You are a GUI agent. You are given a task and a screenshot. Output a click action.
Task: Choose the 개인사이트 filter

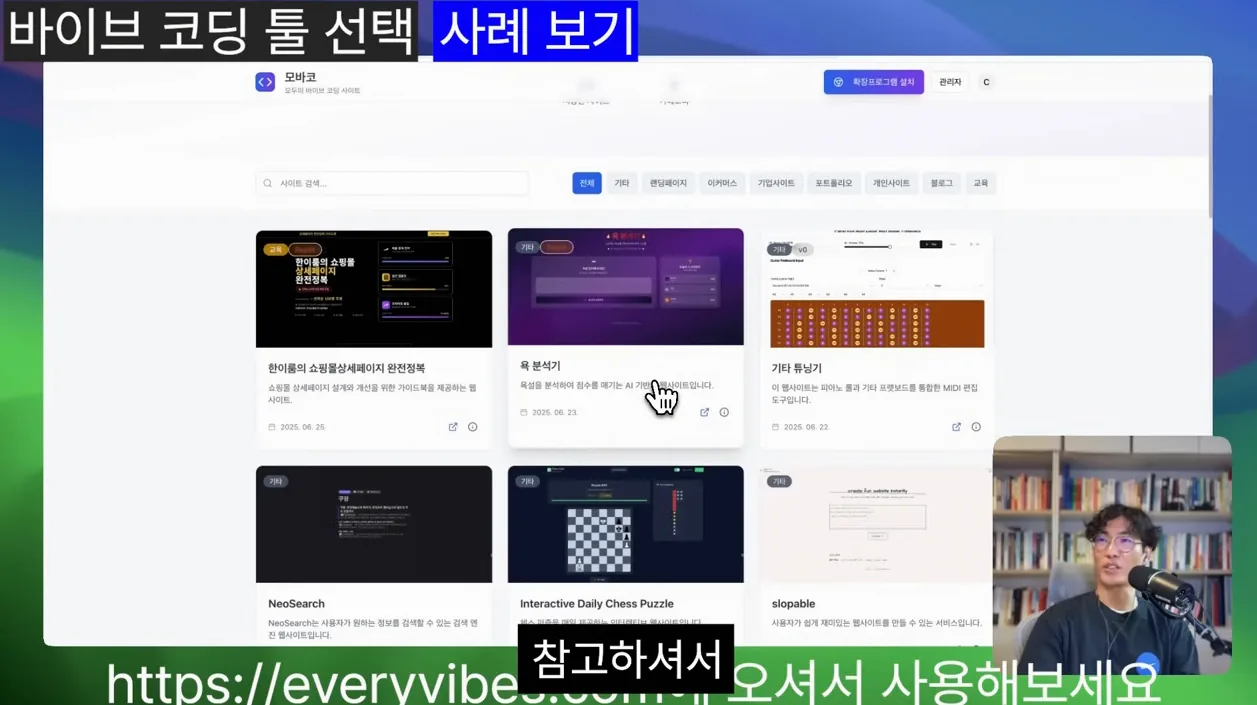[891, 183]
